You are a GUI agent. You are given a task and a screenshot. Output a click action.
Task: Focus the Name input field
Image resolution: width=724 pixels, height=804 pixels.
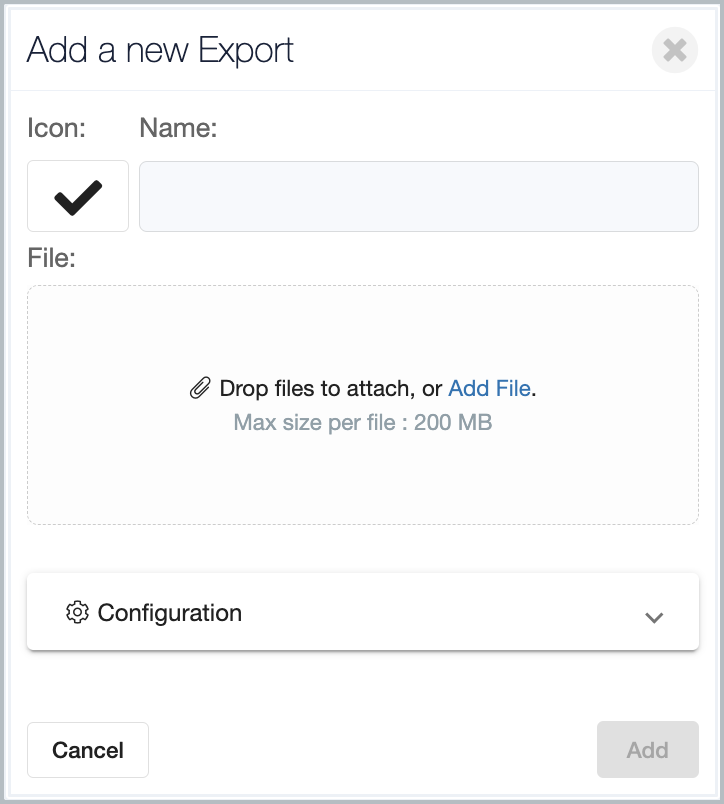(x=418, y=196)
